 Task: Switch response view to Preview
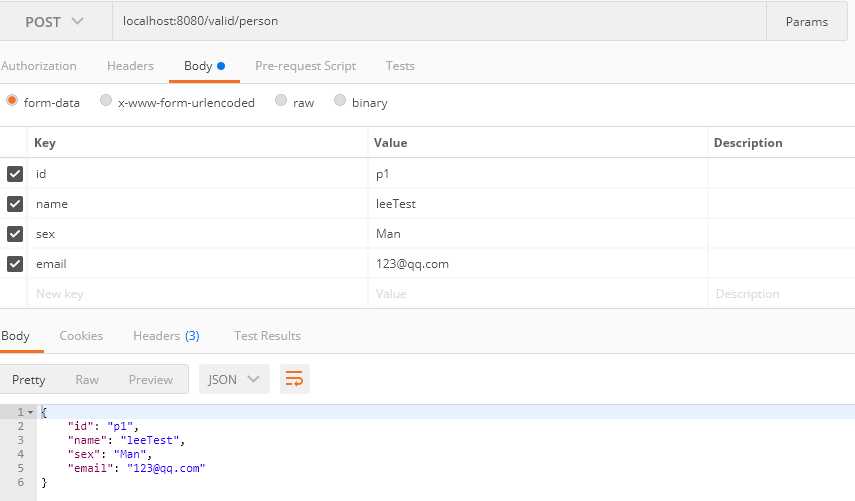point(151,379)
